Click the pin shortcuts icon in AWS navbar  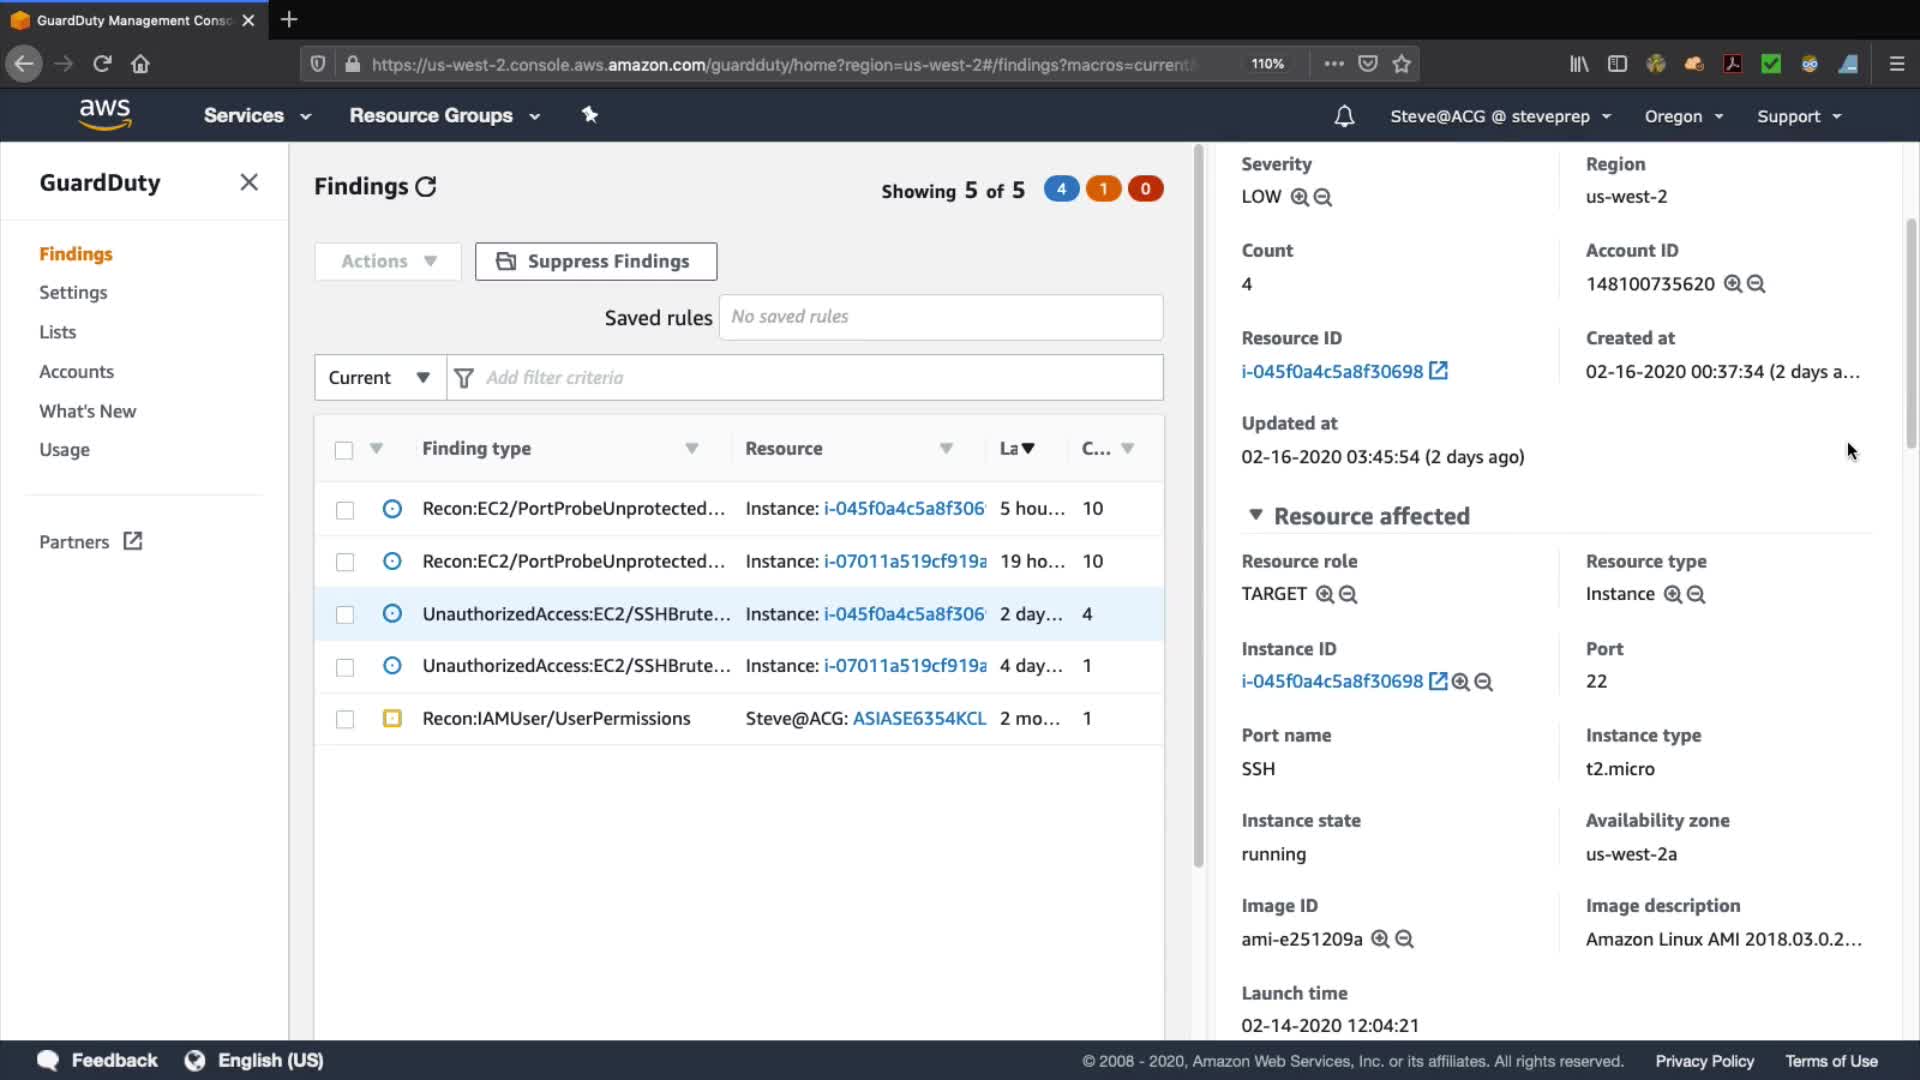click(590, 115)
